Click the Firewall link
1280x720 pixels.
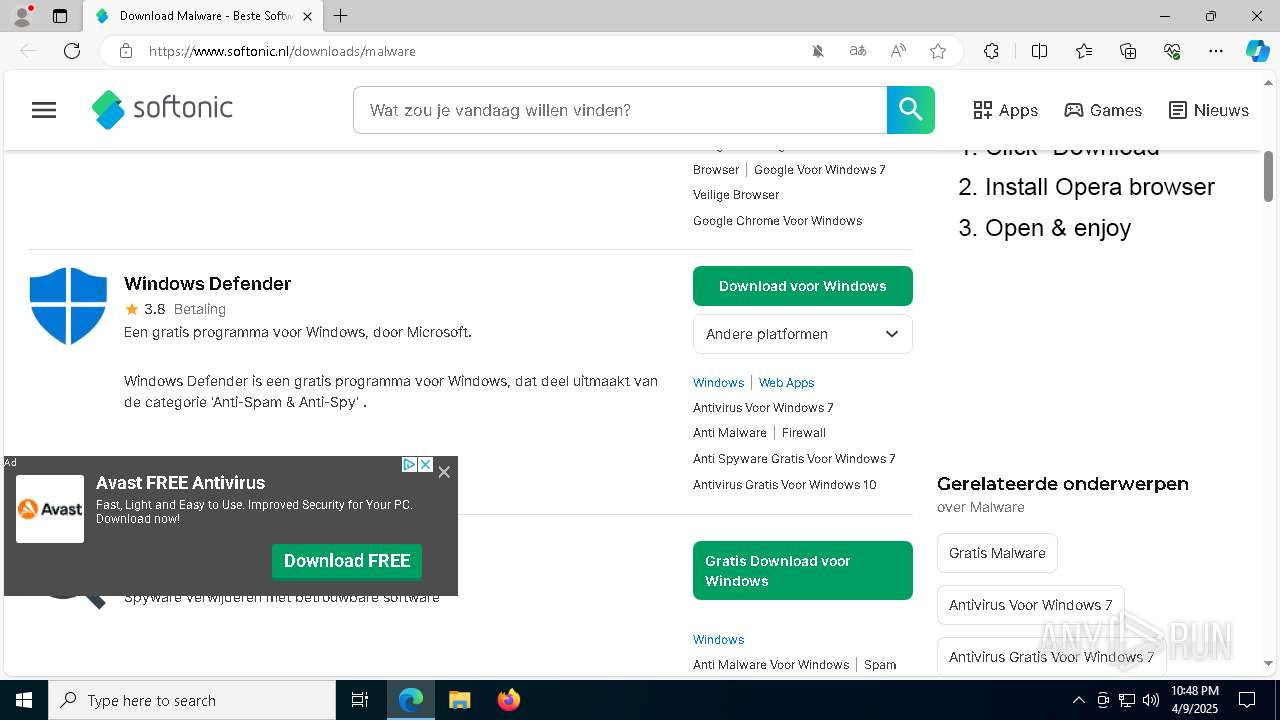(x=804, y=433)
